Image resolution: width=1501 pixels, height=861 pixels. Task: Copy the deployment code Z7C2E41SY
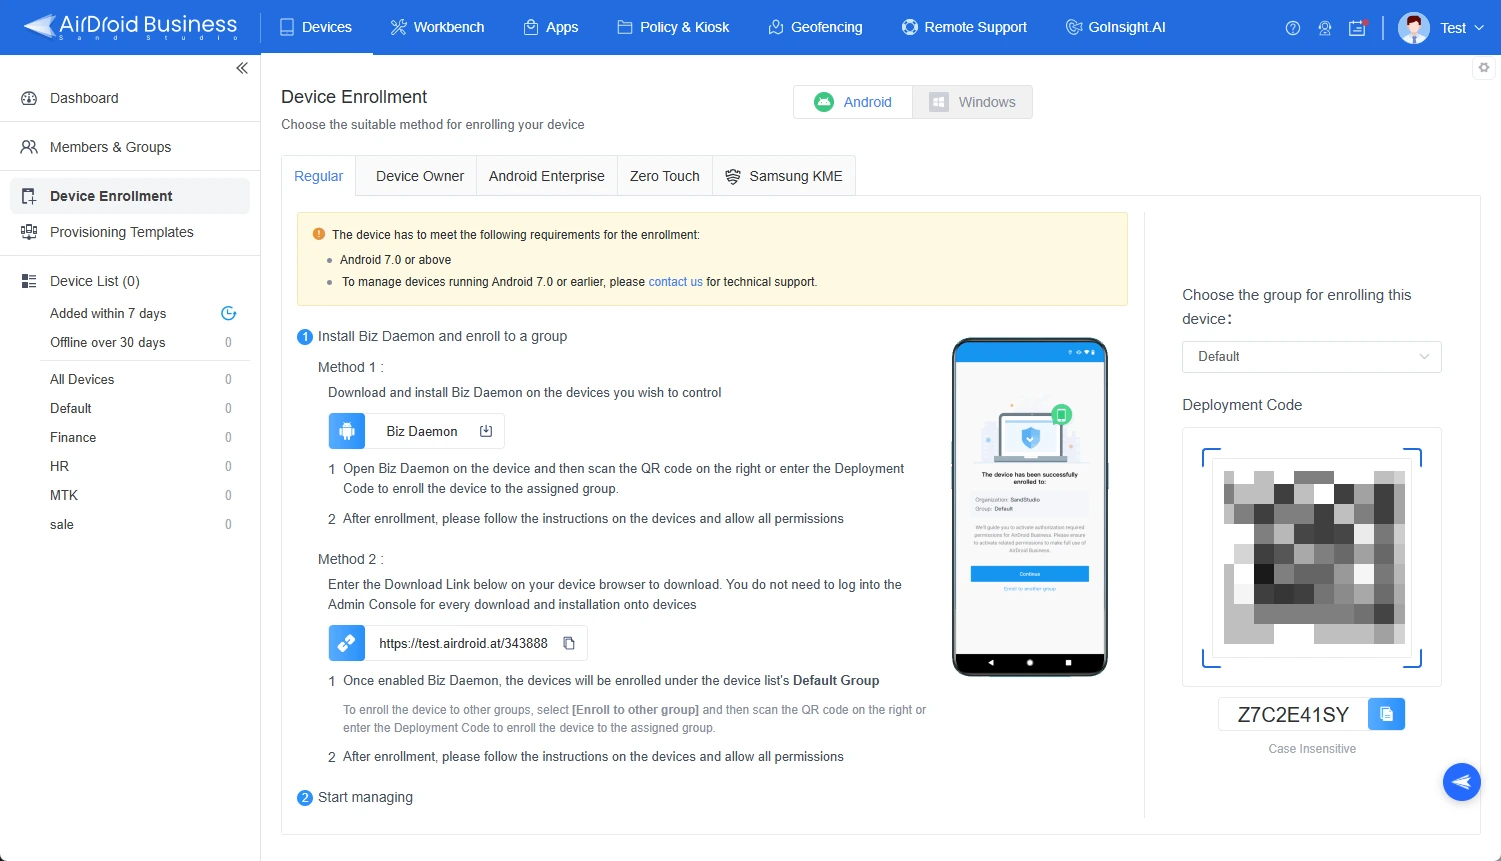tap(1386, 714)
